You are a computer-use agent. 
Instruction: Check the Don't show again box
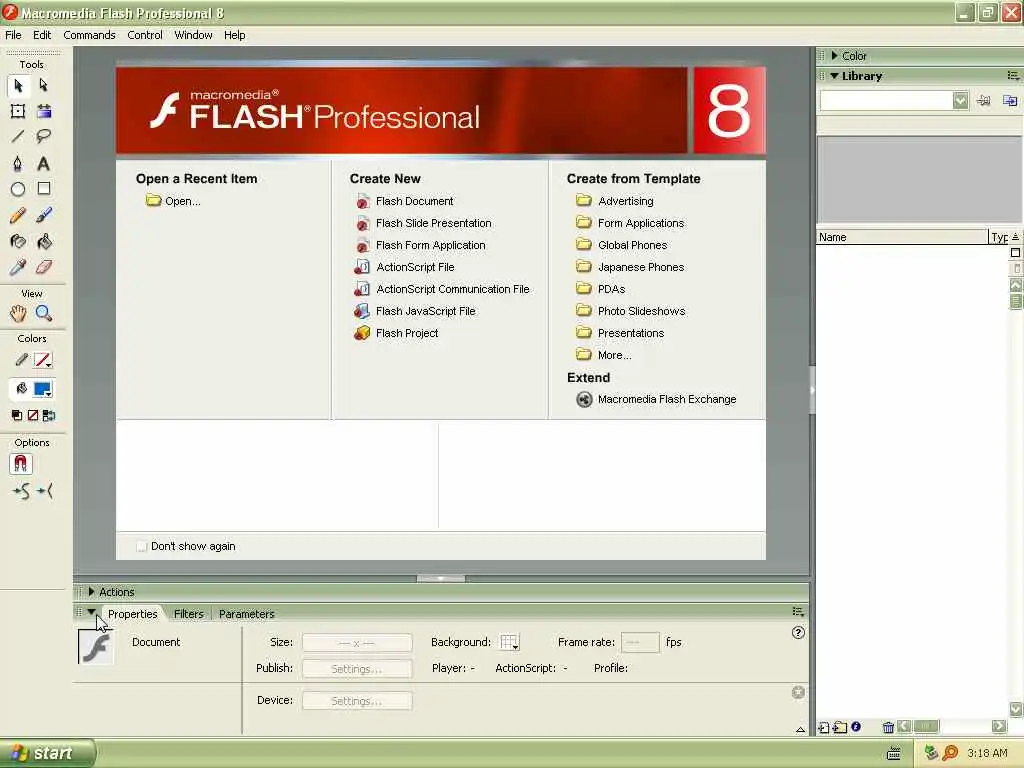click(142, 547)
